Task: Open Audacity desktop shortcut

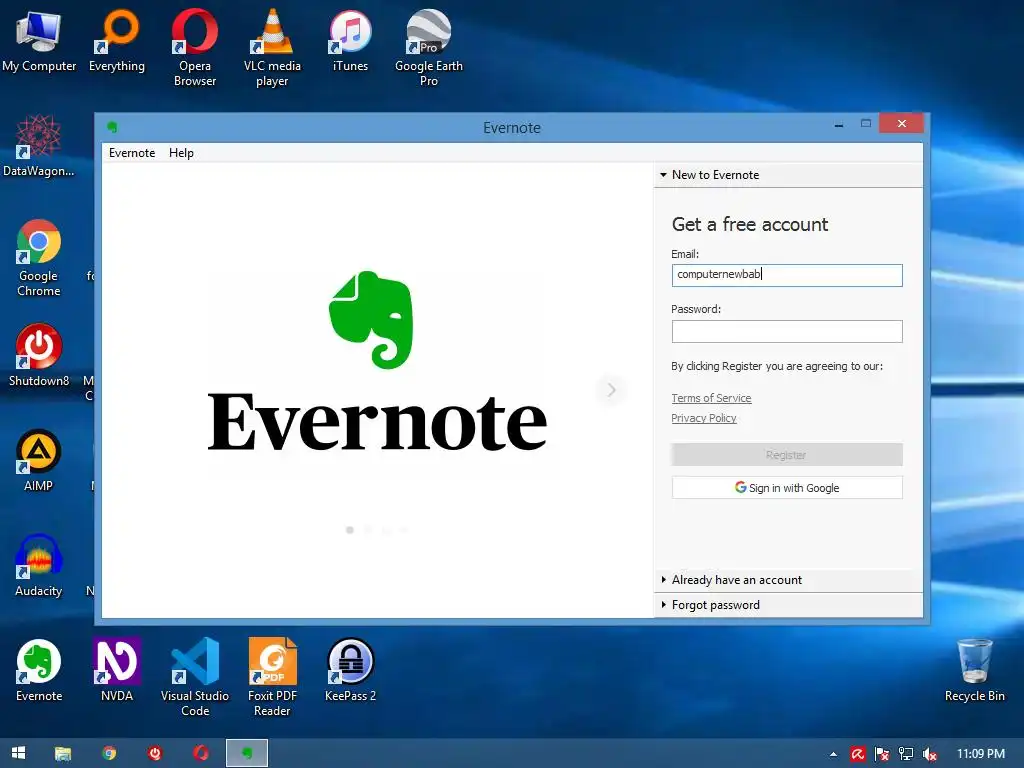Action: [x=39, y=565]
